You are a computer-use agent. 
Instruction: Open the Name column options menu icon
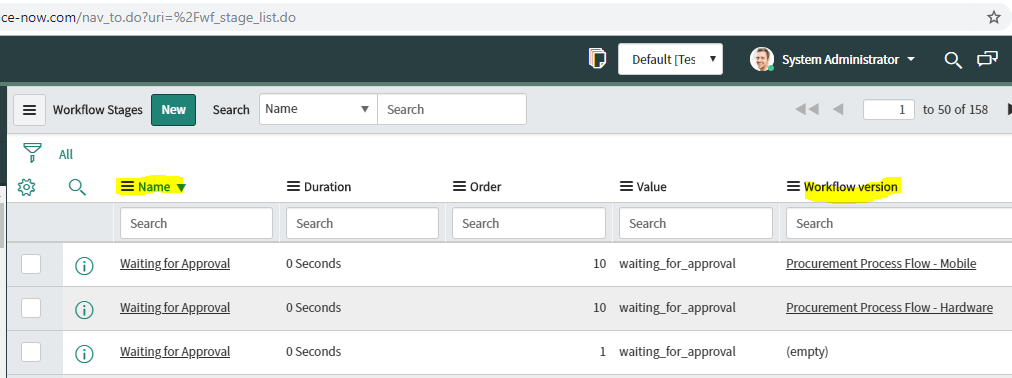coord(127,186)
